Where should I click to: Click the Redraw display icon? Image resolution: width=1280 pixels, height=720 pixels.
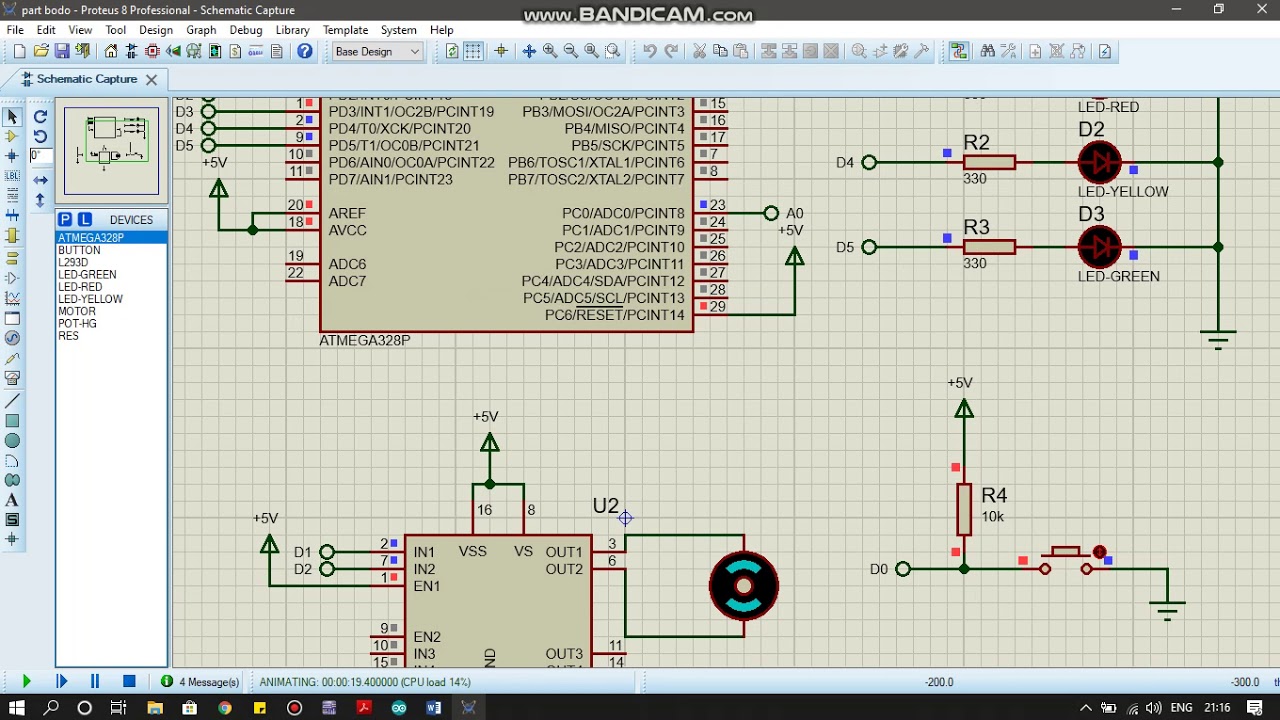coord(452,51)
